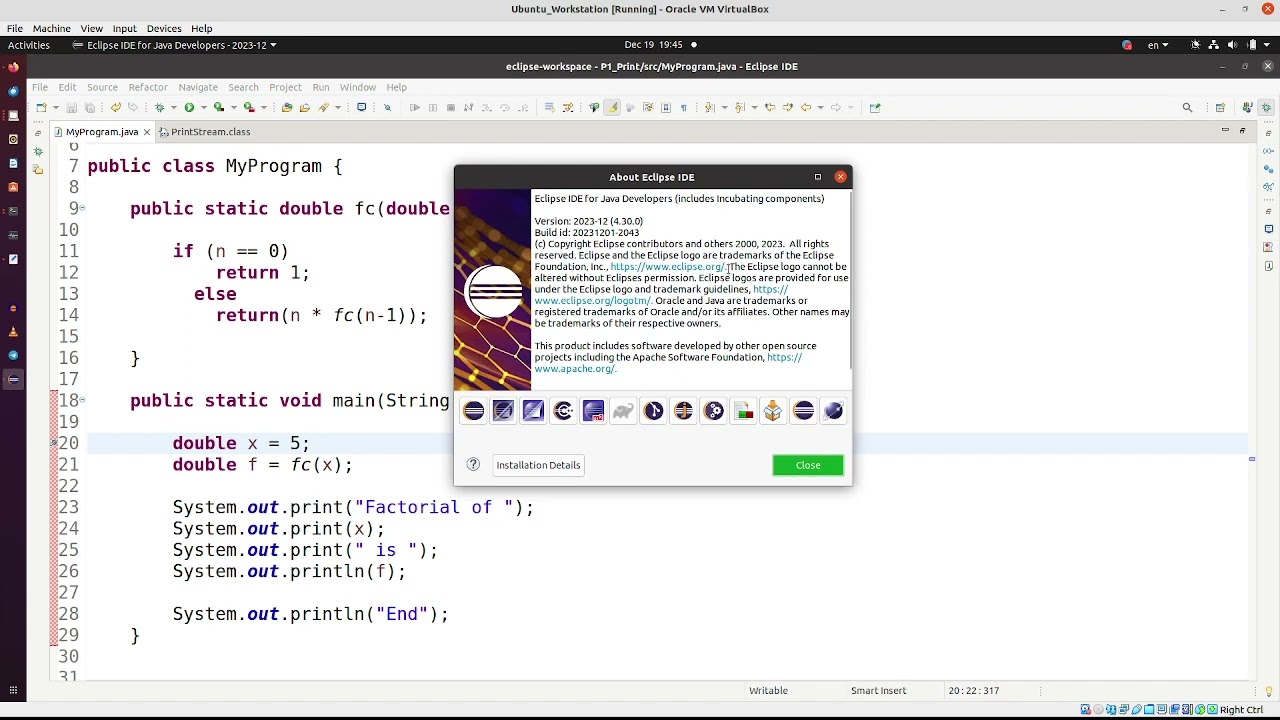
Task: Click the status bar cursor position 20 : 22 : 317
Action: coord(975,690)
